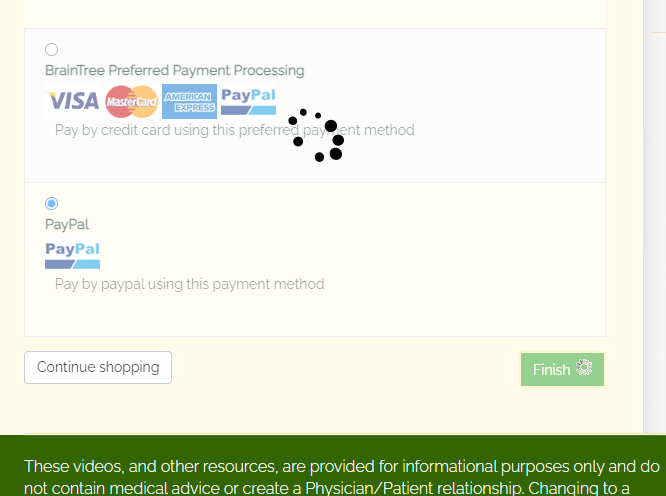Screen dimensions: 666x496
Task: Click the MasterCard logo
Action: click(131, 101)
